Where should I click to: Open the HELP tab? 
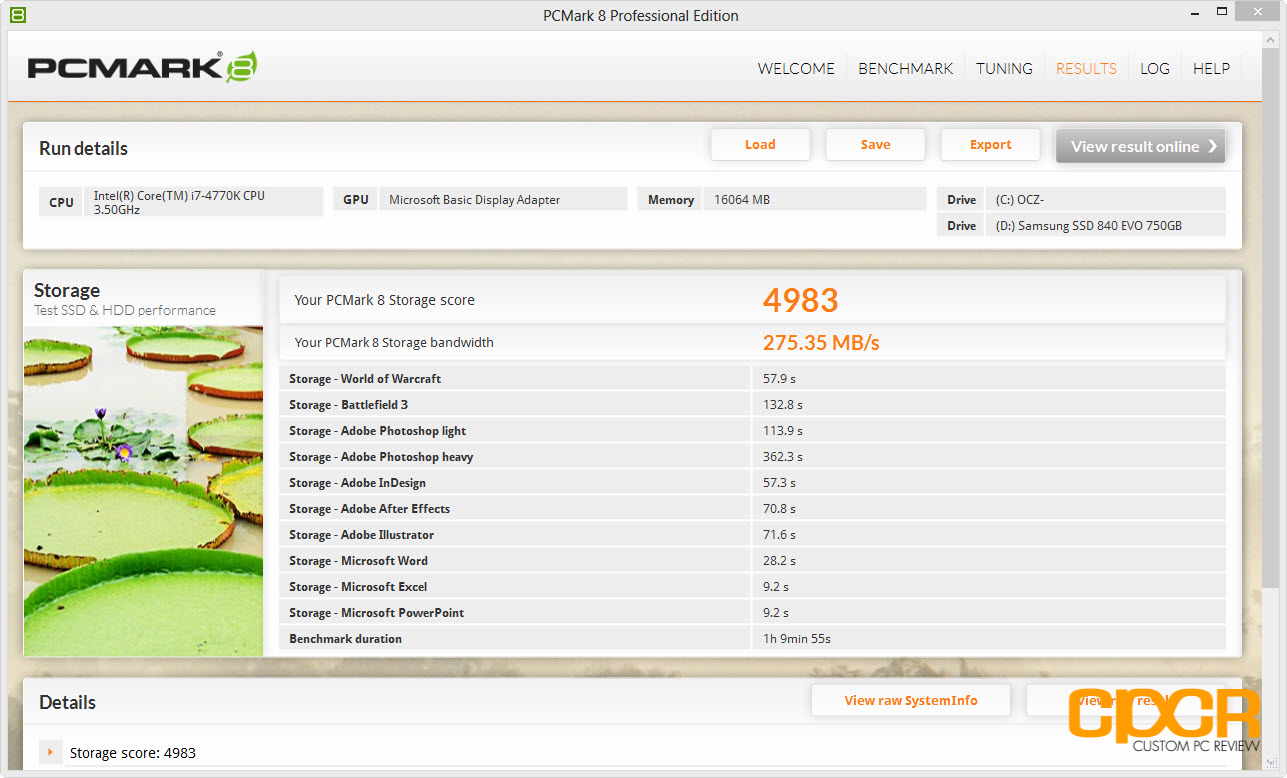(x=1211, y=68)
